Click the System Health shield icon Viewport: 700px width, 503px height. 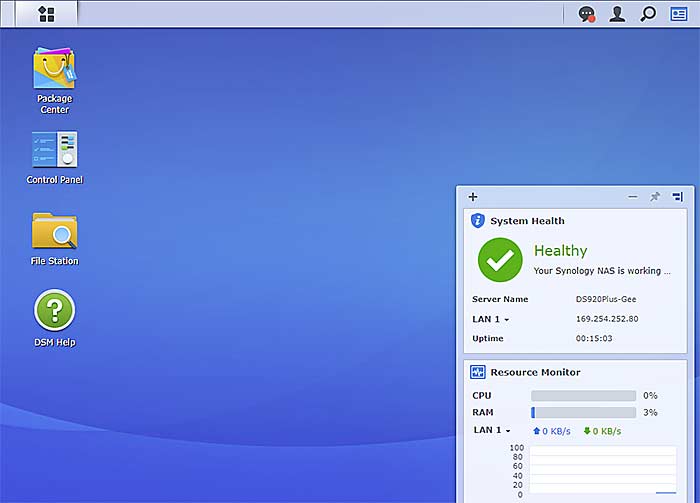(x=478, y=220)
